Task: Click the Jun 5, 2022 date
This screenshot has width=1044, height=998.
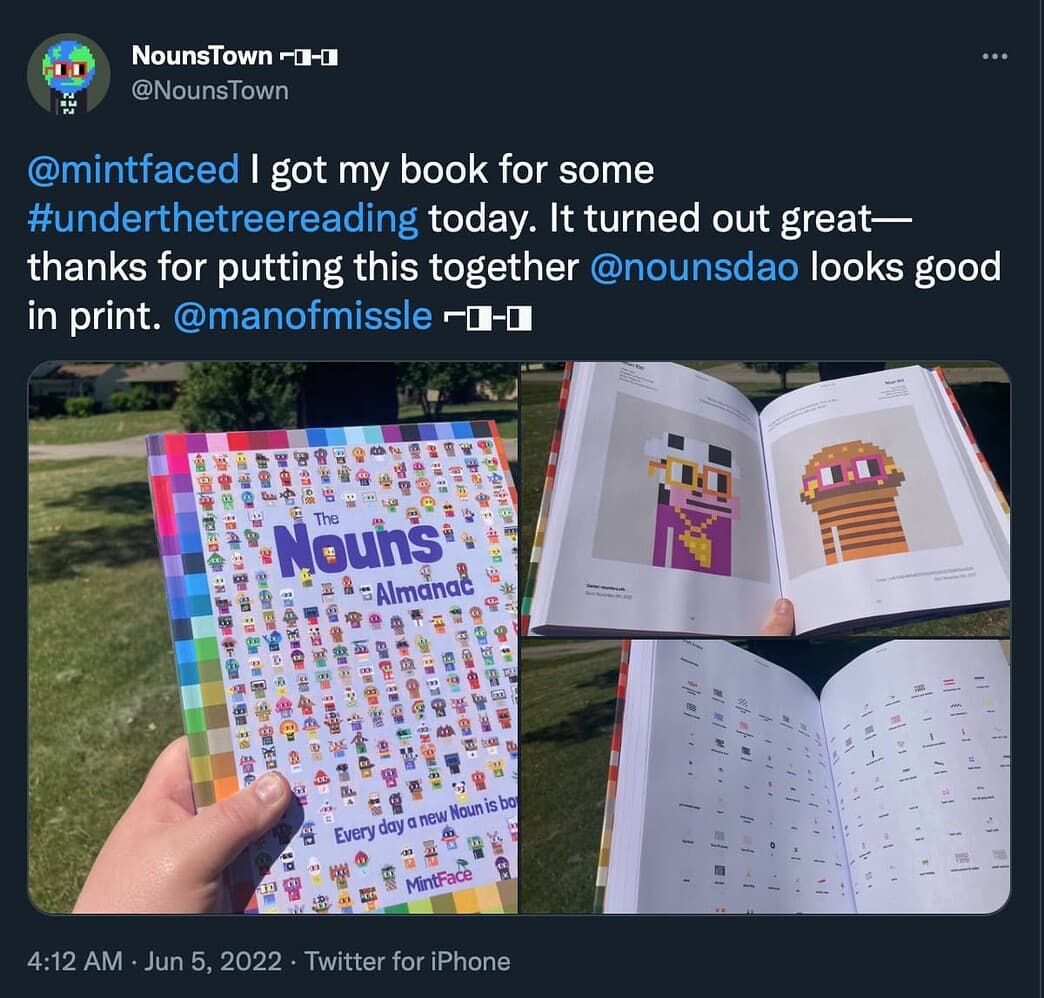Action: [212, 961]
